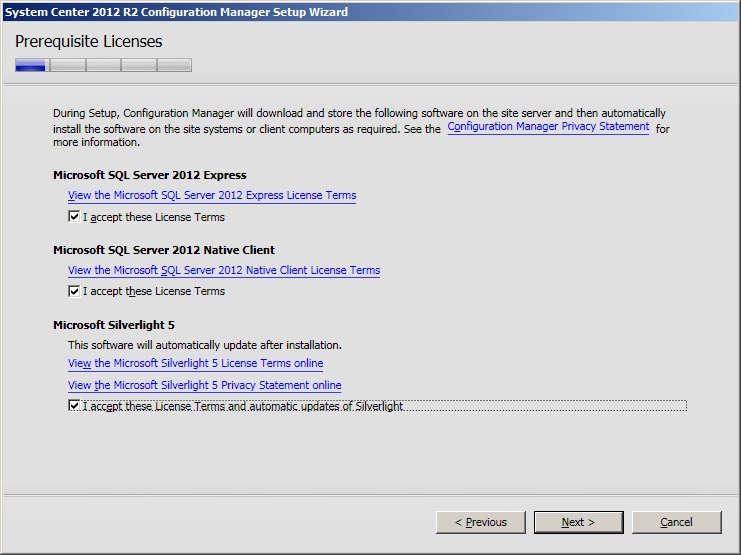Uncheck the SQL Server 2012 Express license acceptance checkbox
The image size is (741, 555).
74,217
